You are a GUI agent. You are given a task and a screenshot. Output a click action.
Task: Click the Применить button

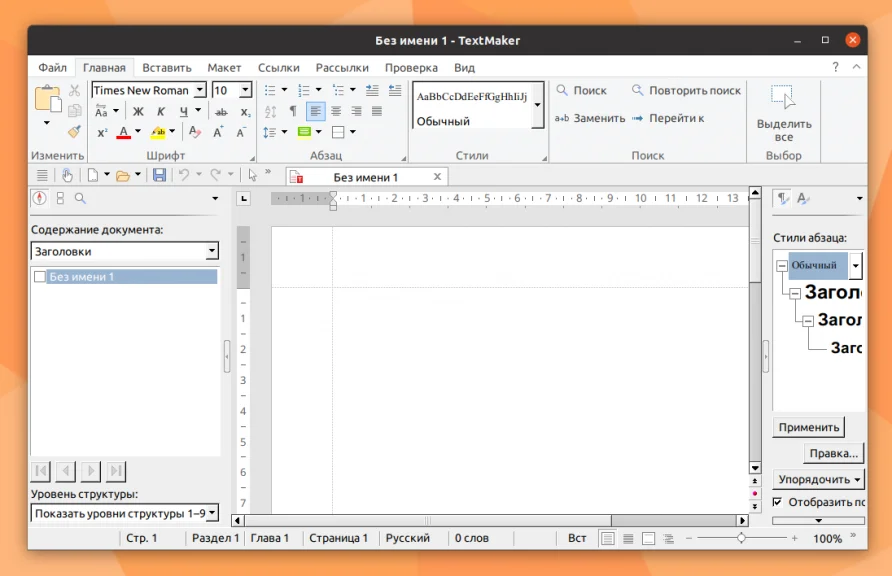pos(808,427)
